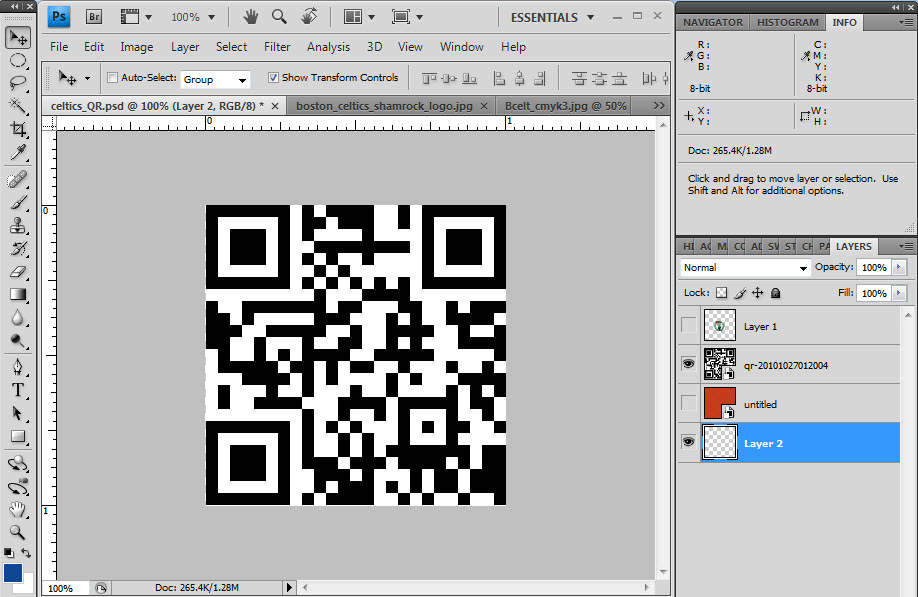Switch to the Navigator panel tab
The image size is (918, 597).
(713, 22)
